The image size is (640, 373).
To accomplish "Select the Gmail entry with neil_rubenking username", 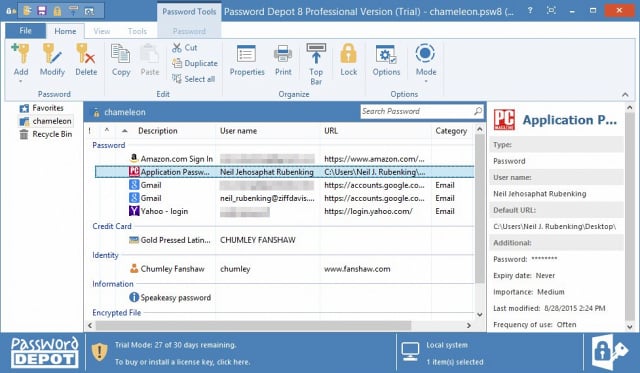I will pos(284,198).
